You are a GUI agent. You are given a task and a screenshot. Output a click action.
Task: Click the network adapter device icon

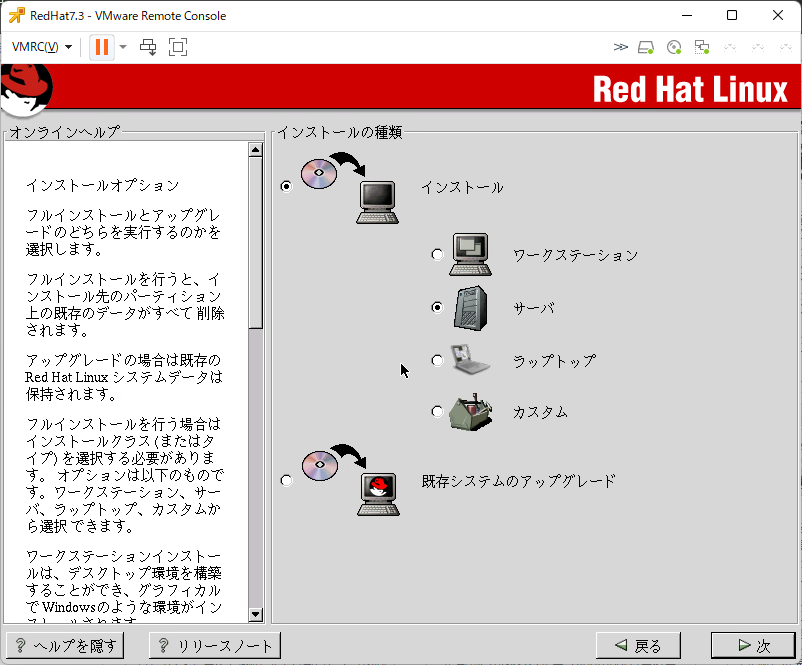[702, 48]
